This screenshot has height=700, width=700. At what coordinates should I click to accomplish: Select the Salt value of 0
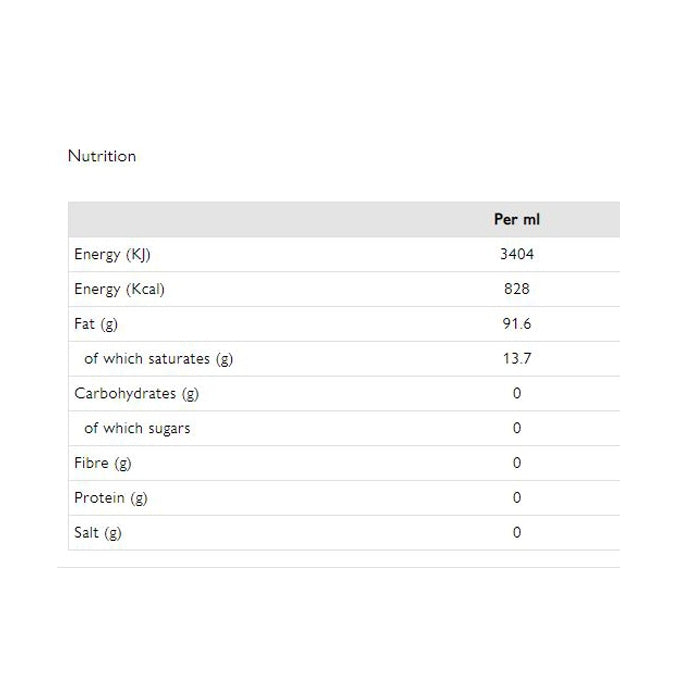coord(516,533)
